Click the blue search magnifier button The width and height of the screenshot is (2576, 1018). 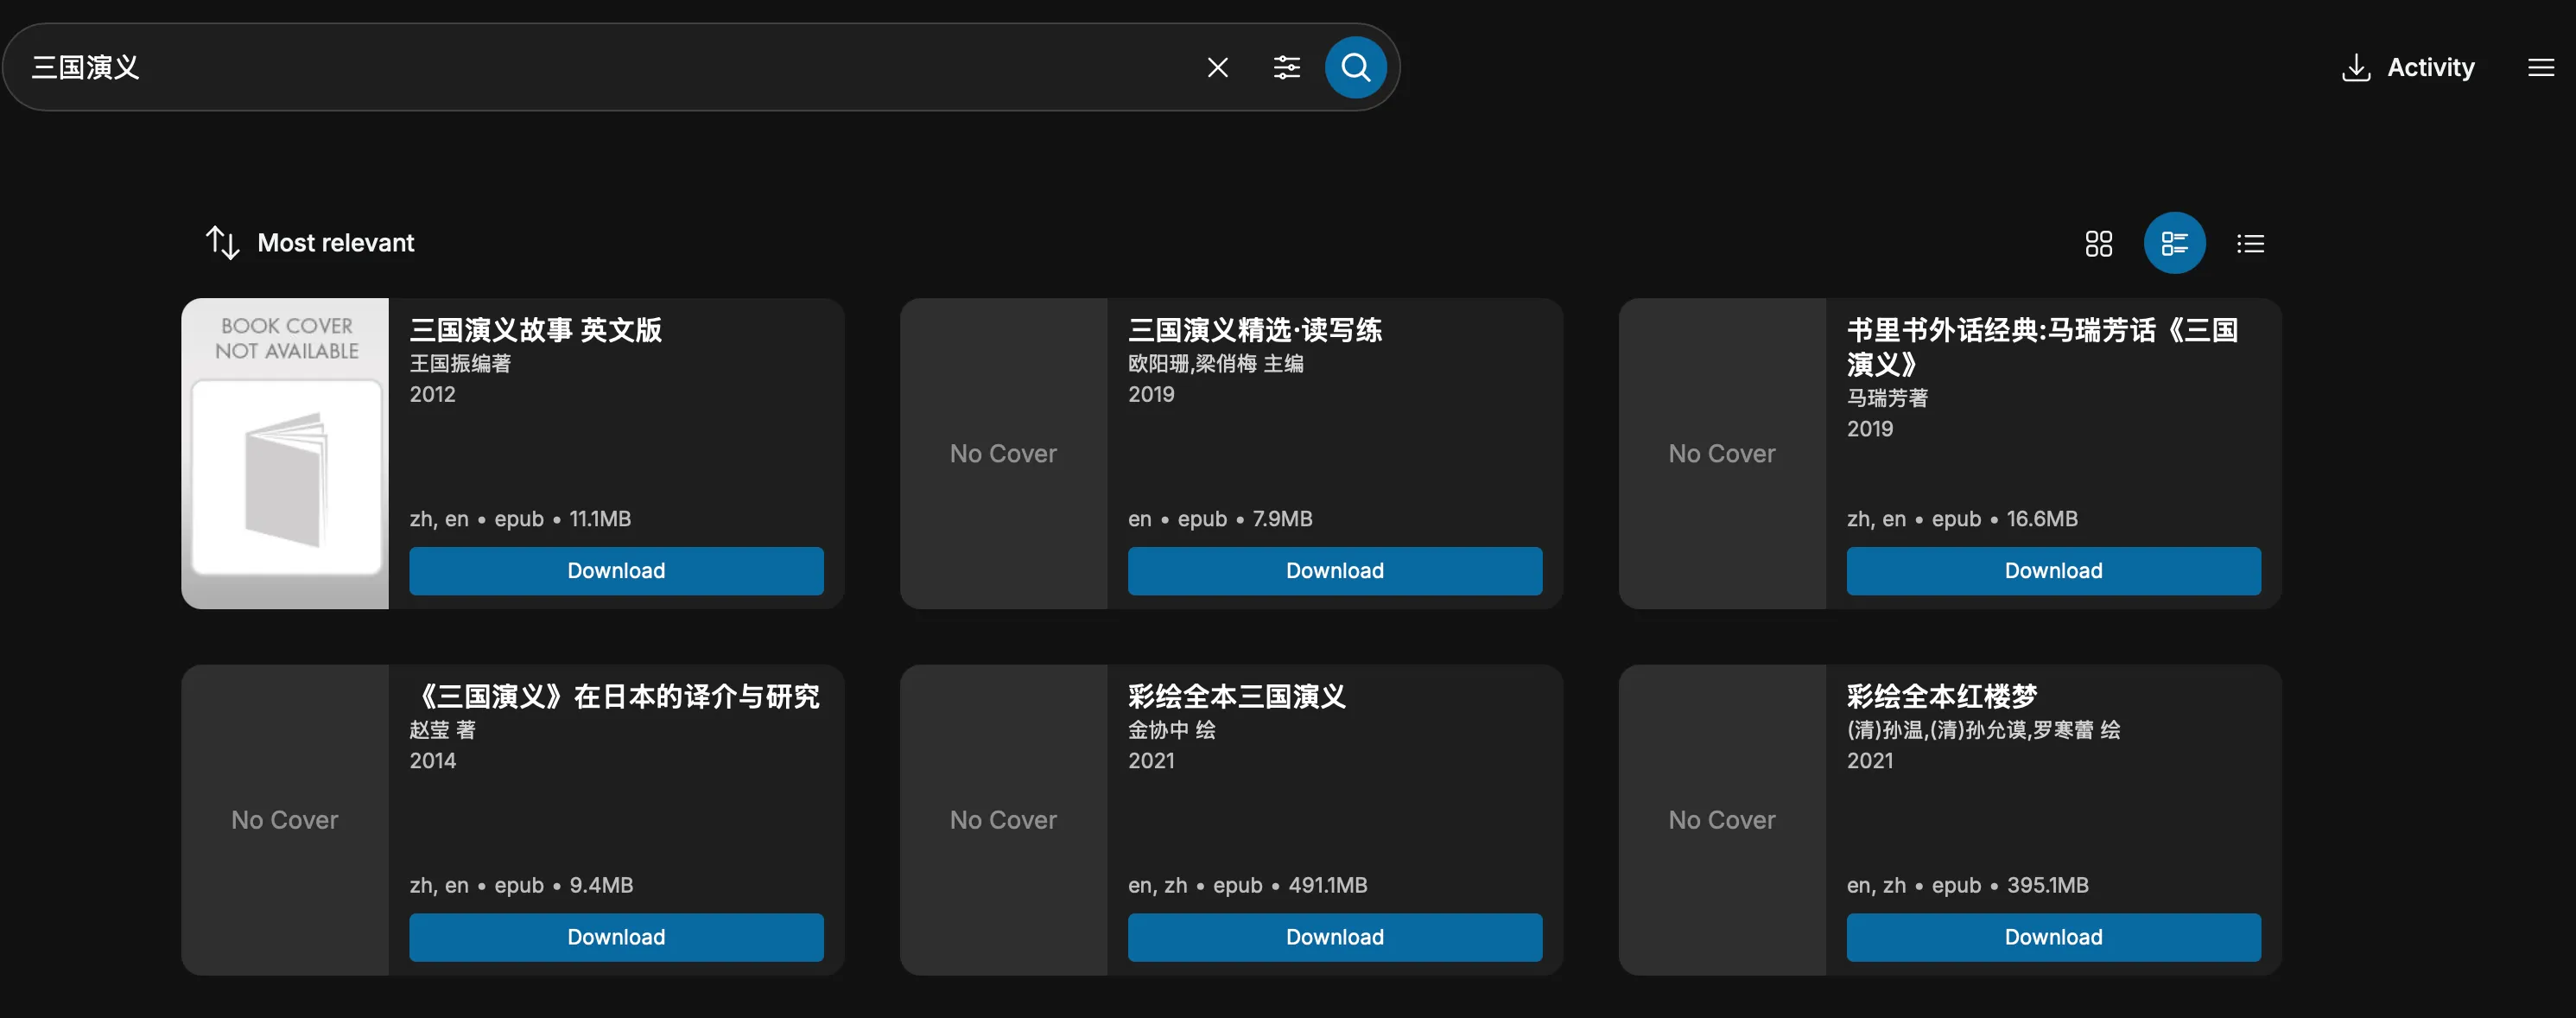pyautogui.click(x=1355, y=67)
